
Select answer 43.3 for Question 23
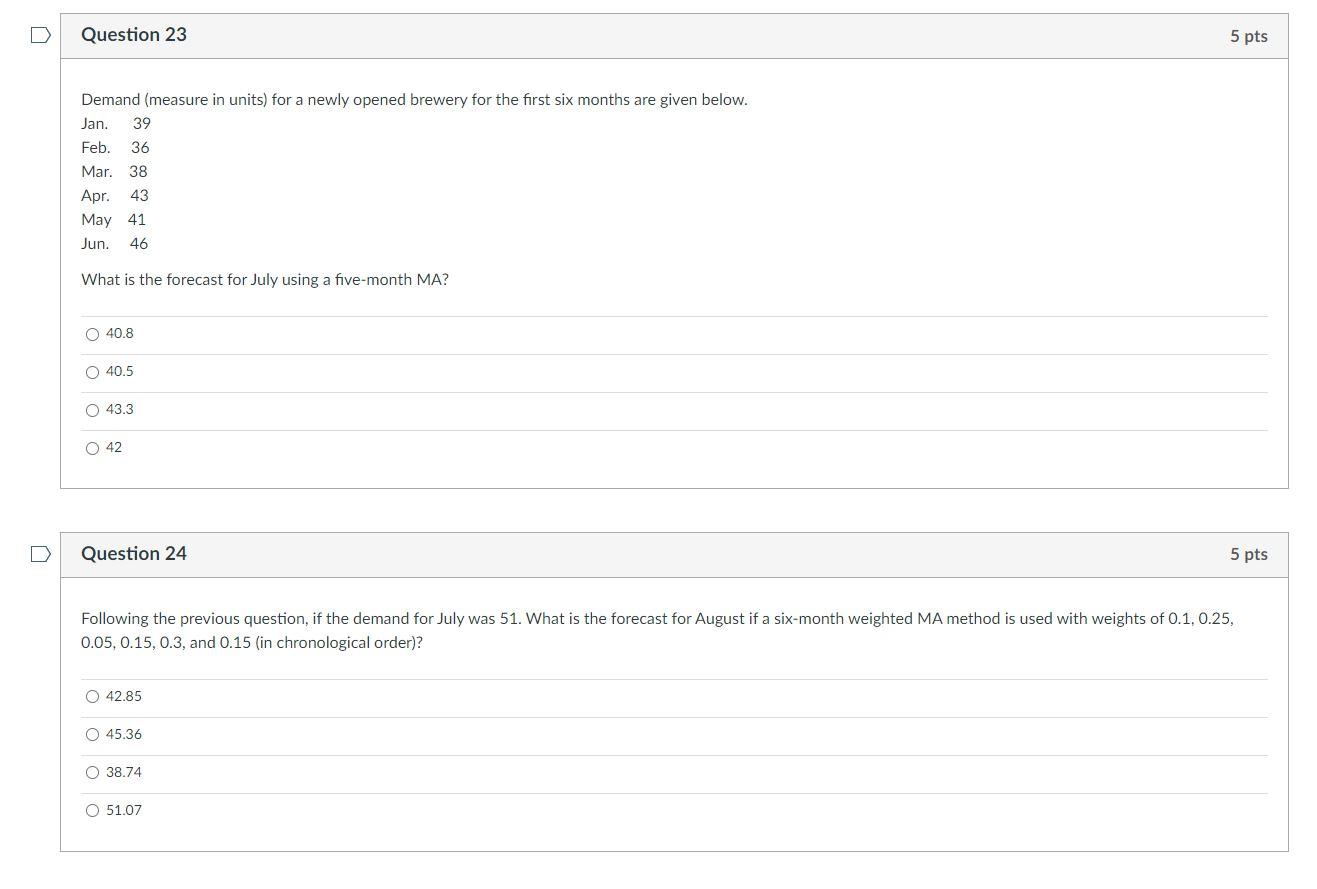pos(92,409)
